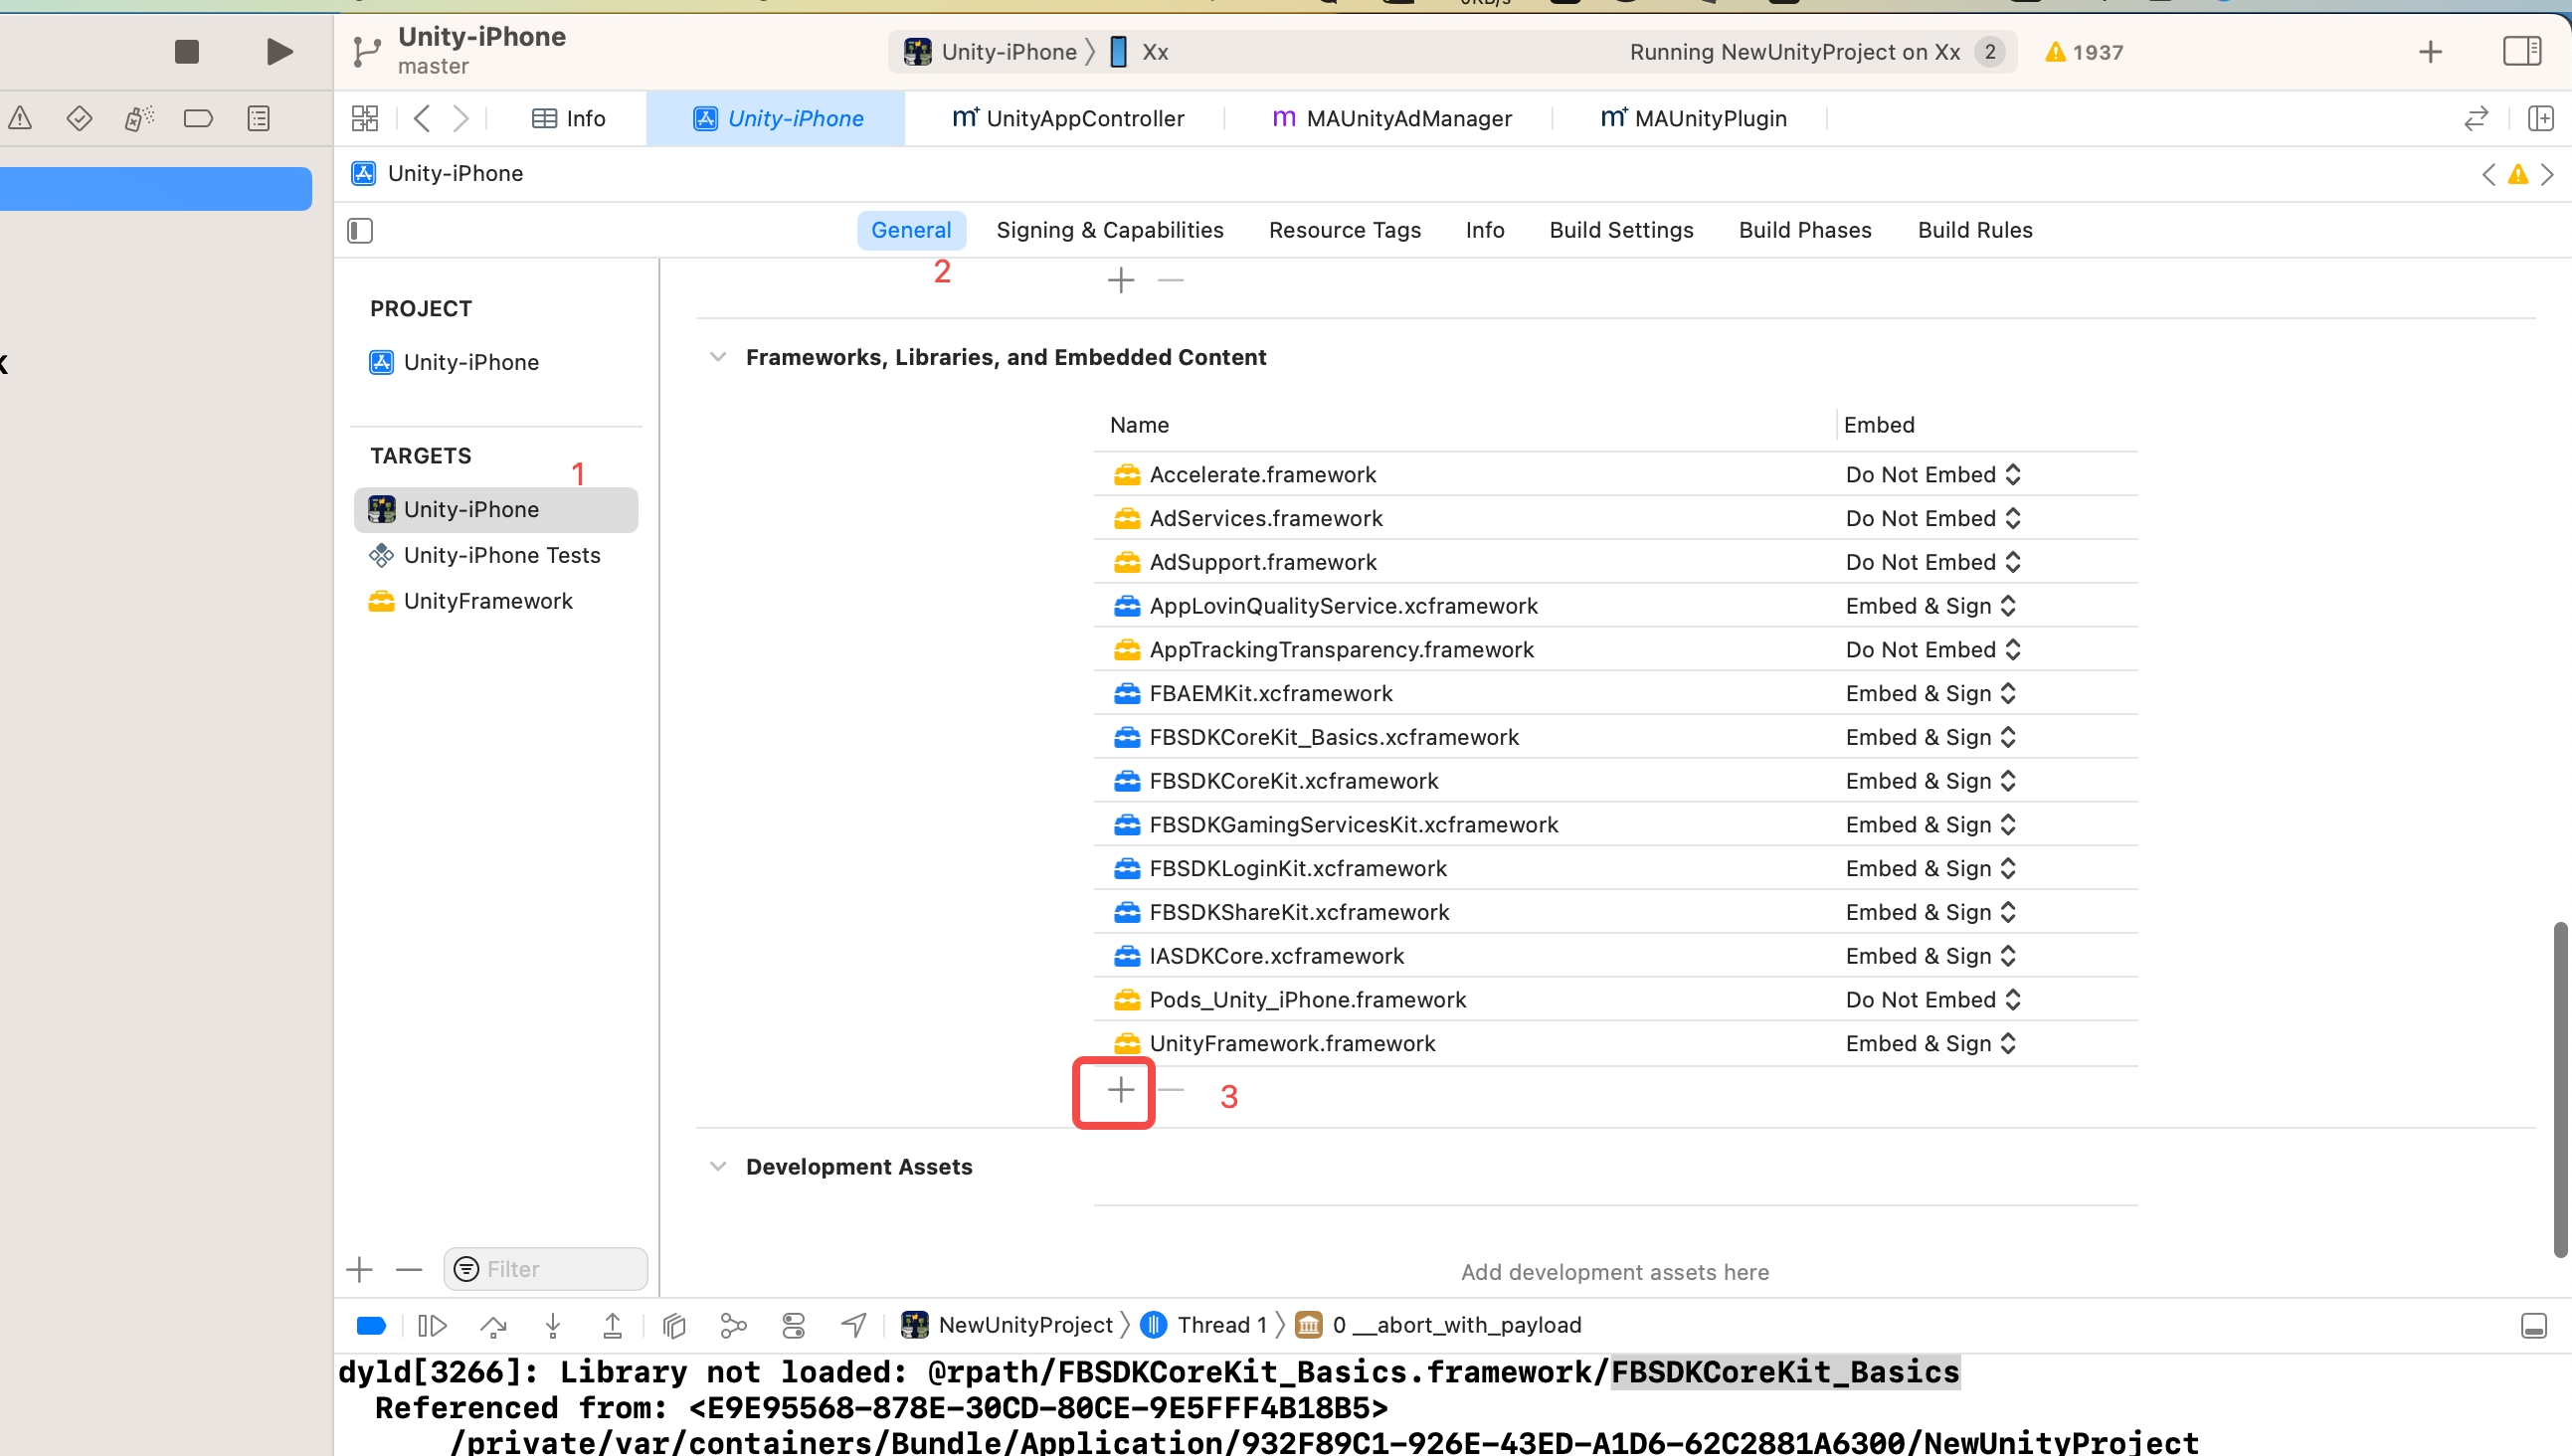The height and width of the screenshot is (1456, 2572).
Task: Click the debug view hierarchy icon
Action: pos(674,1326)
